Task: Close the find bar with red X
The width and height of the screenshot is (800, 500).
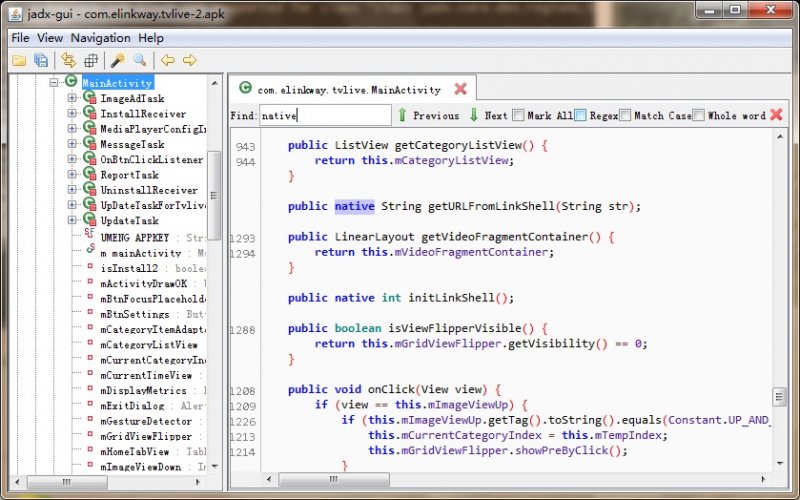Action: [x=777, y=115]
